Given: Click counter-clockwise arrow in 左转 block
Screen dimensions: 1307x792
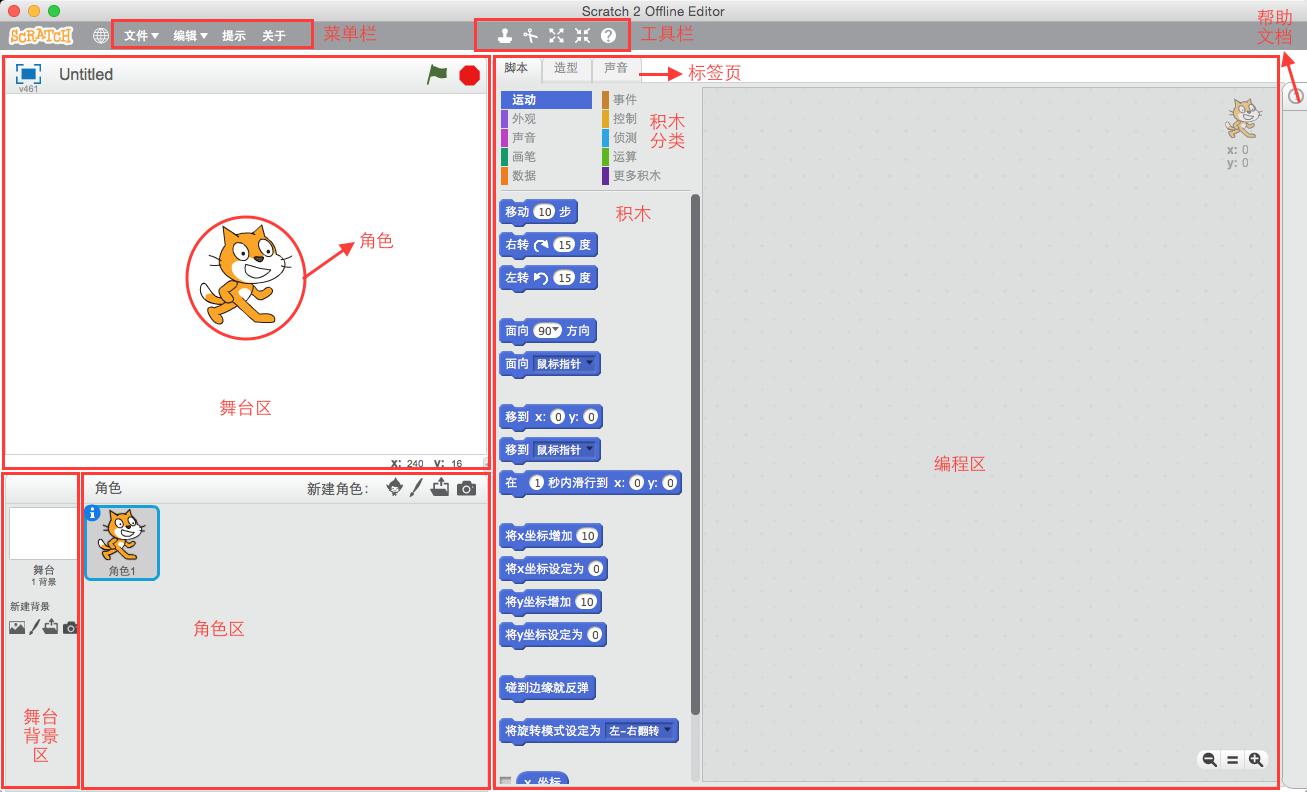Looking at the screenshot, I should 541,278.
